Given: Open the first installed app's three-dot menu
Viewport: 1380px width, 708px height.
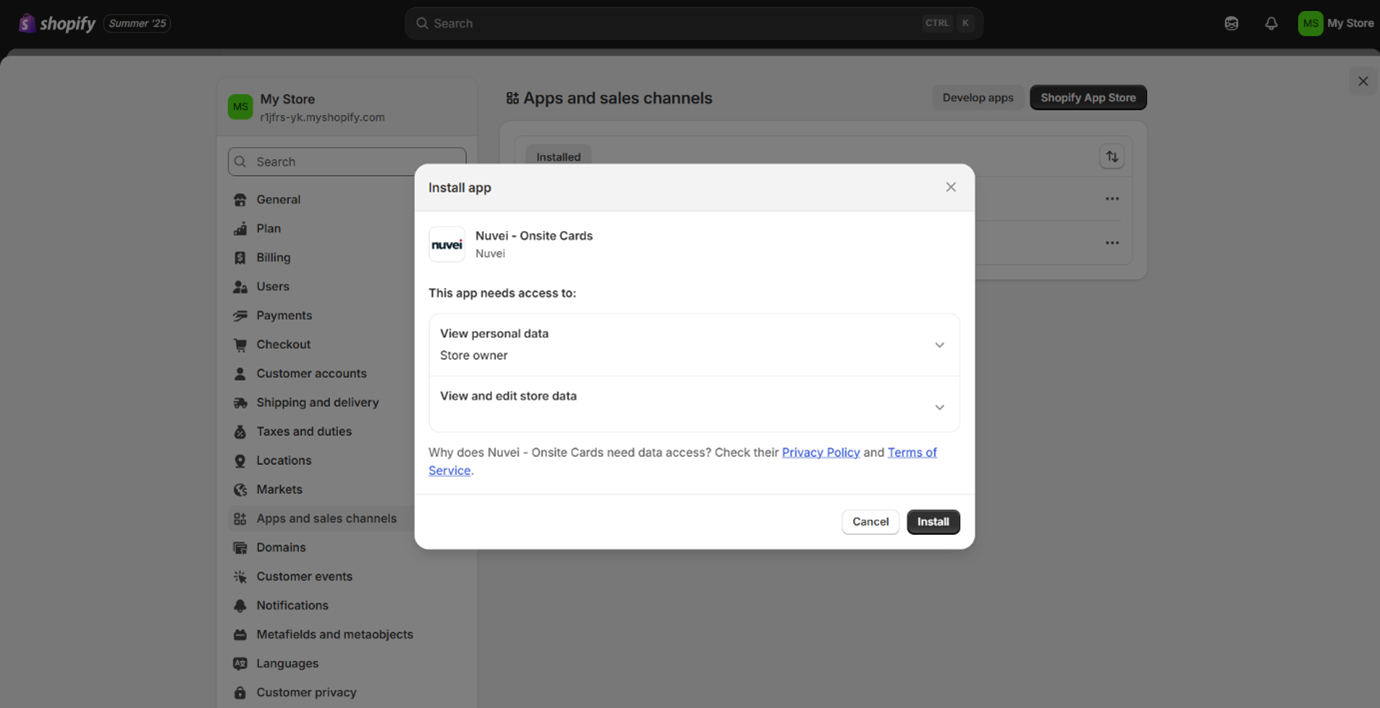Looking at the screenshot, I should [x=1112, y=199].
